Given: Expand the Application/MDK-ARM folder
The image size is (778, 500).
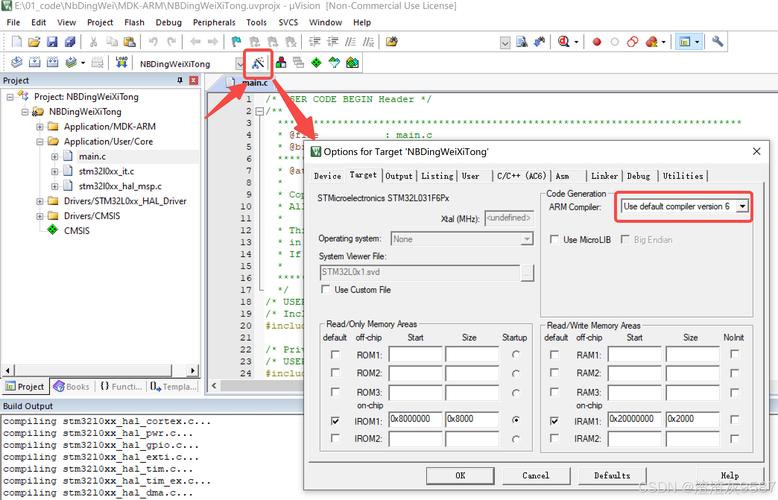Looking at the screenshot, I should 40,126.
